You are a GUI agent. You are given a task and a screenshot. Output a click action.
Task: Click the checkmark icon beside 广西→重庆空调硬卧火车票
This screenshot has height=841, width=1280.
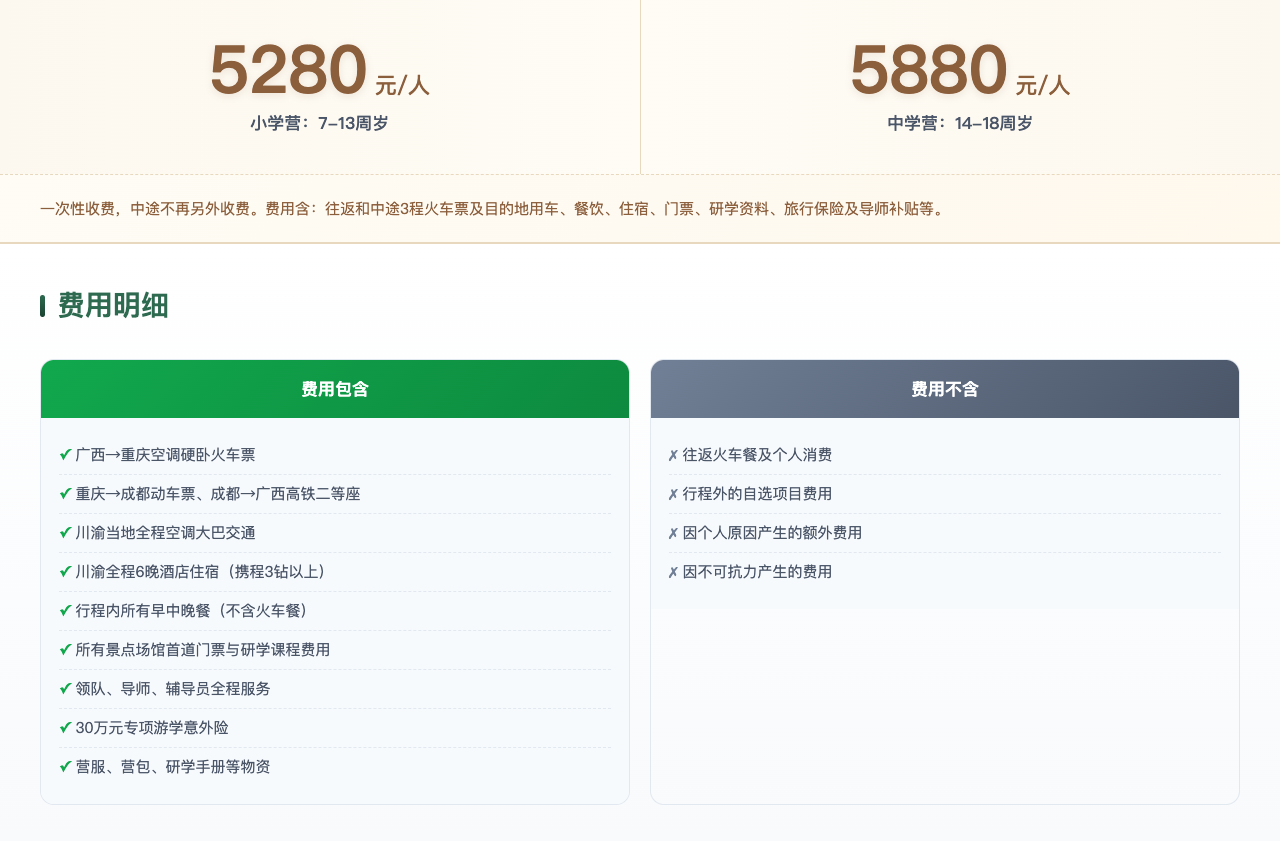pos(65,454)
